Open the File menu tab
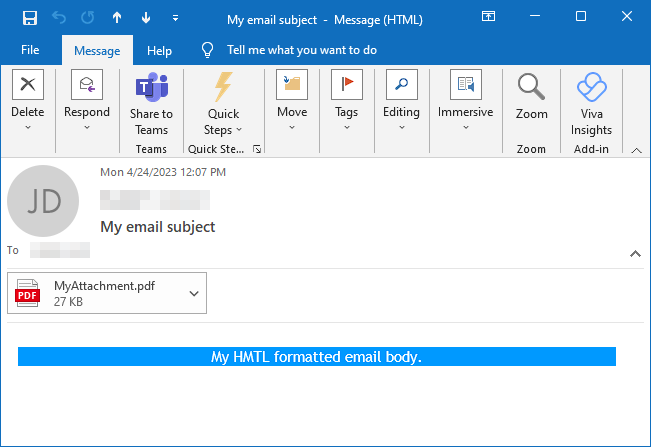This screenshot has height=447, width=651. pos(30,50)
